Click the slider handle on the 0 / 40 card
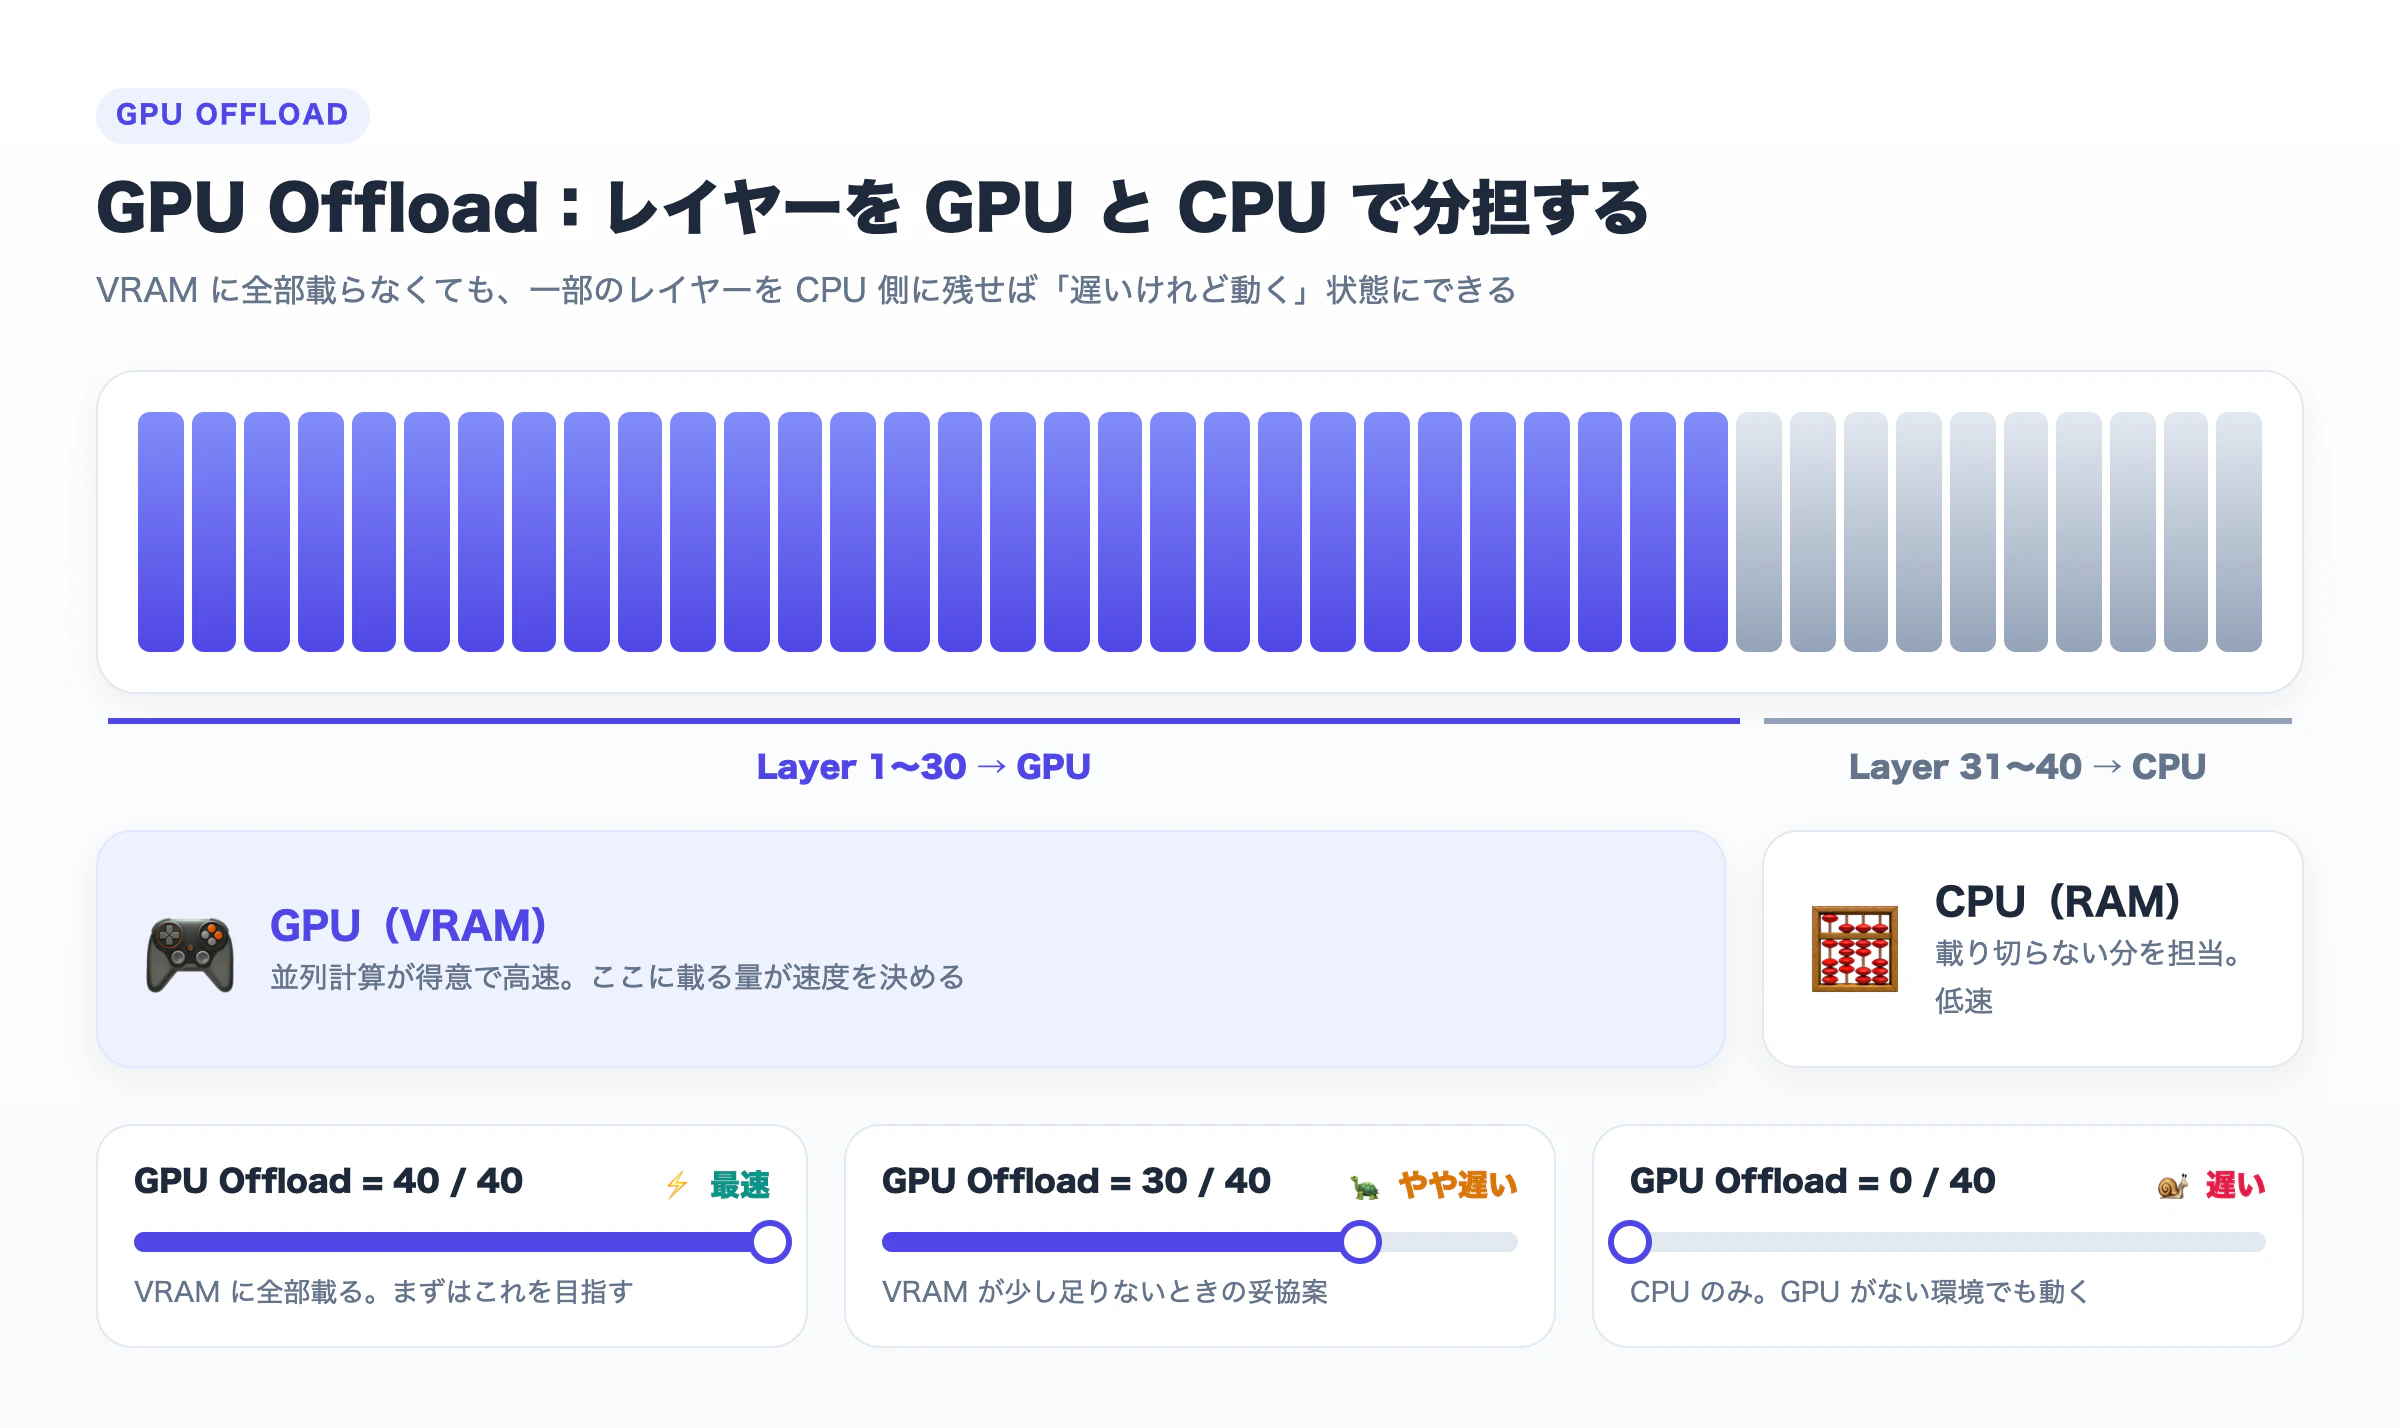The height and width of the screenshot is (1428, 2400). click(x=1630, y=1242)
